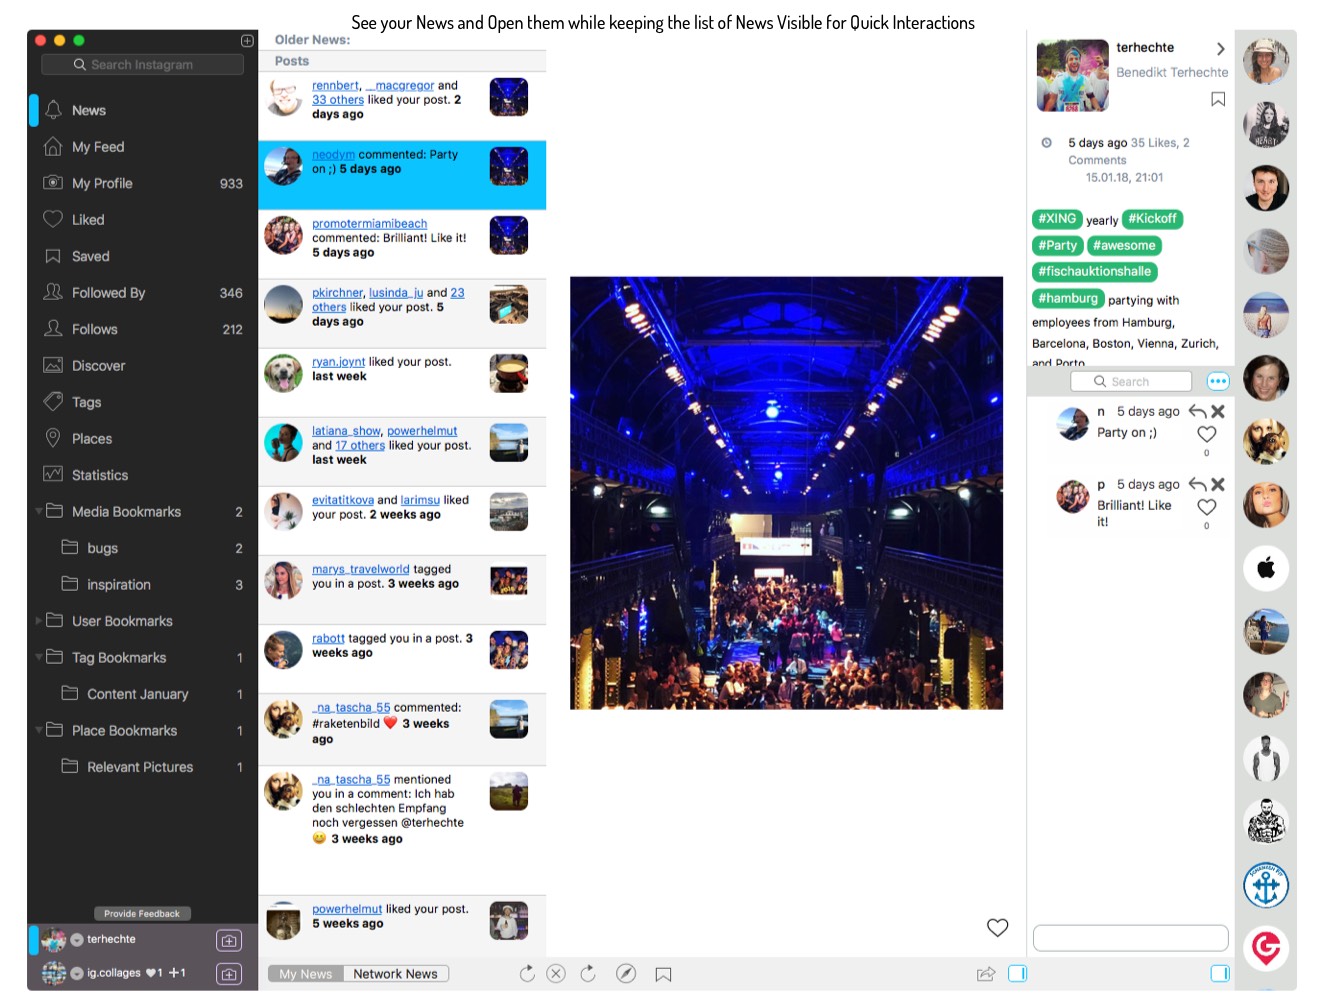
Task: Toggle detail panel icon next to share
Action: (1018, 973)
